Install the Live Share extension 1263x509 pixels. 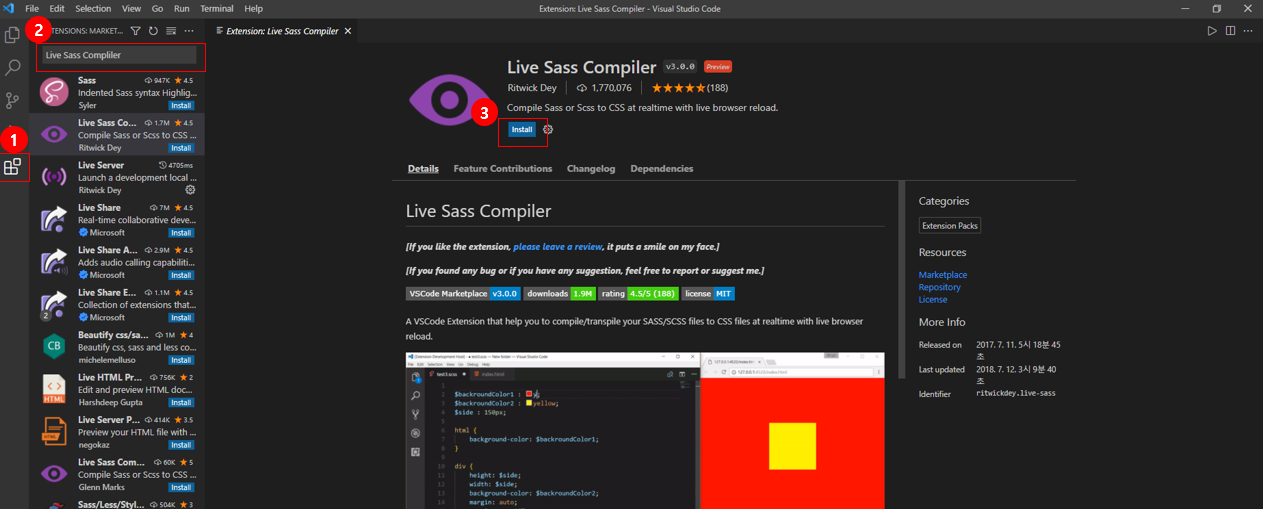coord(181,233)
